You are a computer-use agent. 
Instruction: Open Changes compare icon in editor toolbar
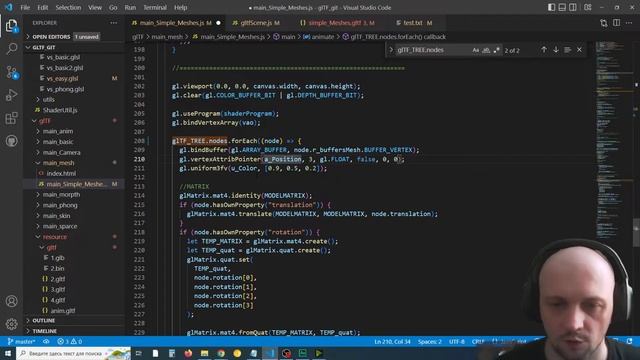pyautogui.click(x=604, y=23)
